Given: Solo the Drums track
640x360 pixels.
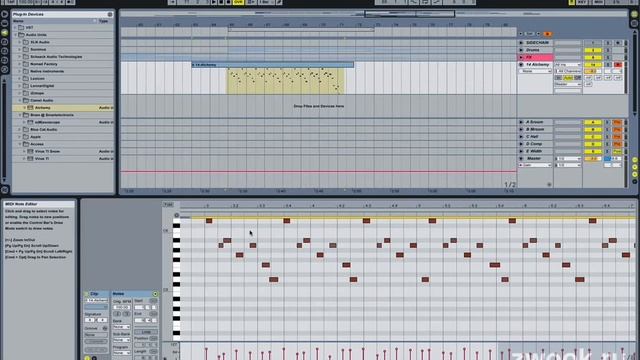Looking at the screenshot, I should pyautogui.click(x=607, y=50).
